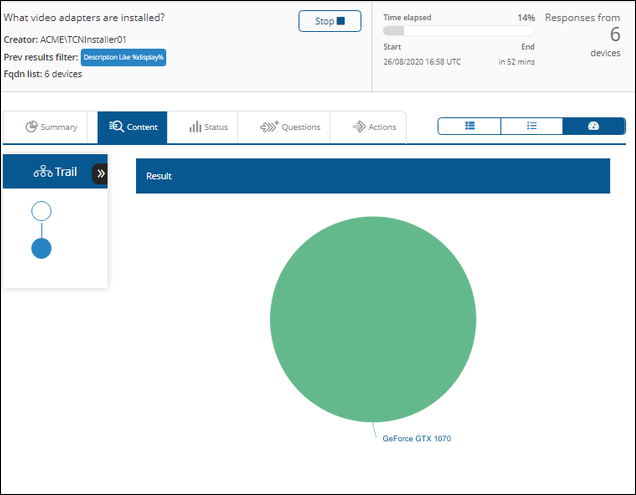The image size is (636, 495).
Task: Switch to list view icon
Action: pyautogui.click(x=532, y=126)
